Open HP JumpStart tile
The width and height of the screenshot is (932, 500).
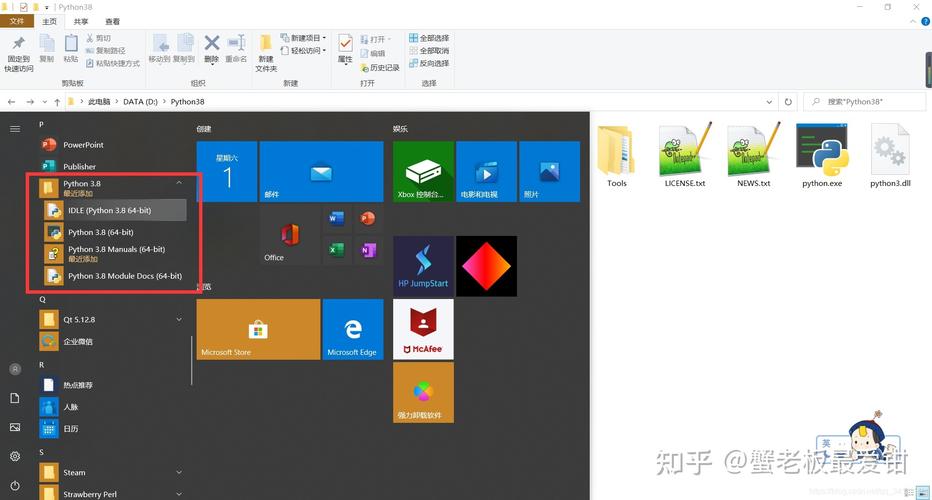click(423, 266)
